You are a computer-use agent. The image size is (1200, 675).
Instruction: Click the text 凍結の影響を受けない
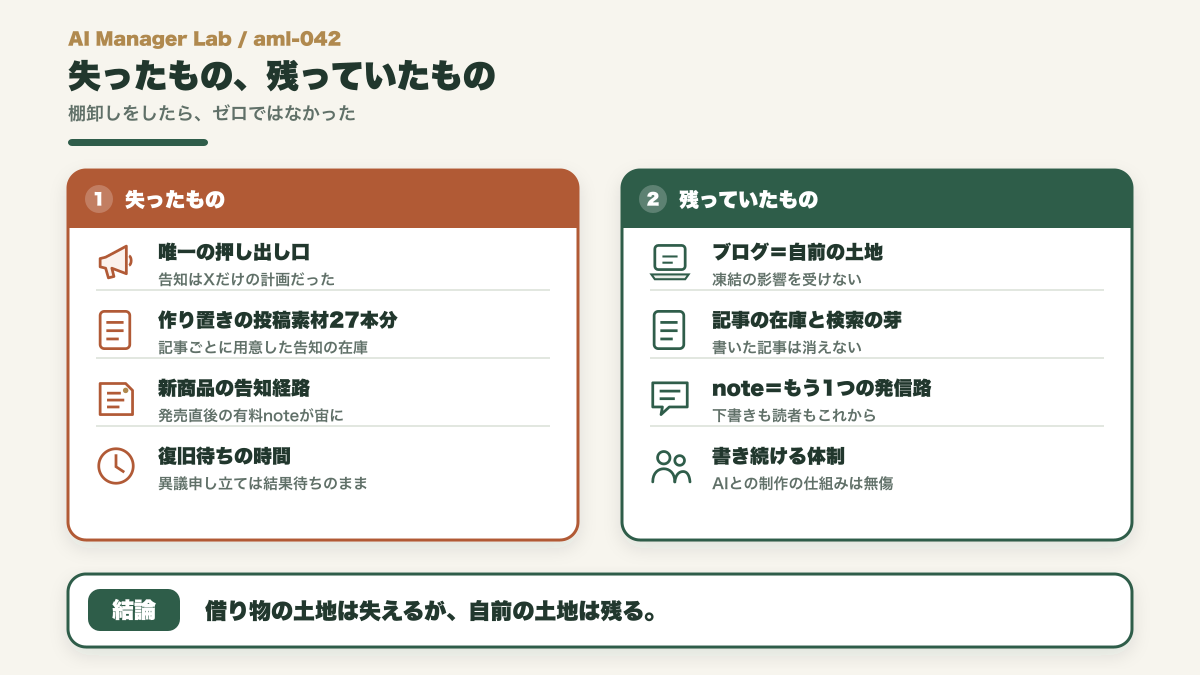[787, 279]
